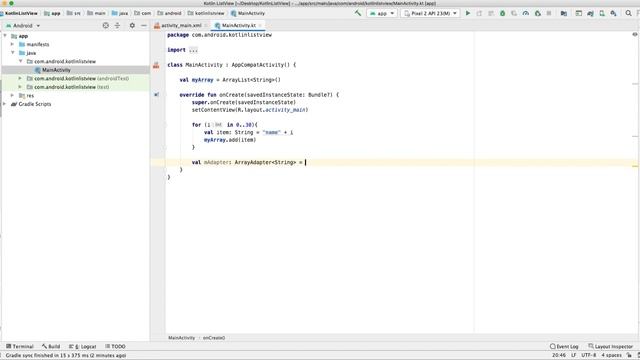
Task: Click the class gutter icon beside MainActivity
Action: click(x=156, y=65)
